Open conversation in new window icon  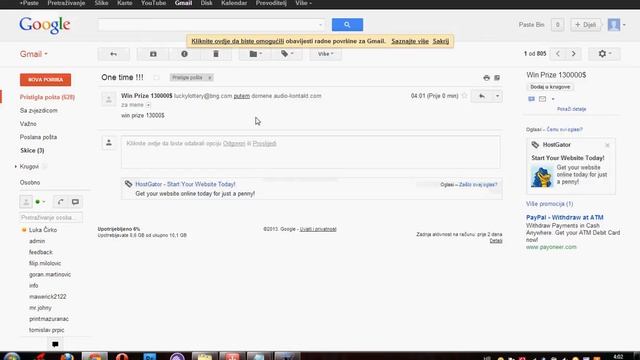(497, 78)
